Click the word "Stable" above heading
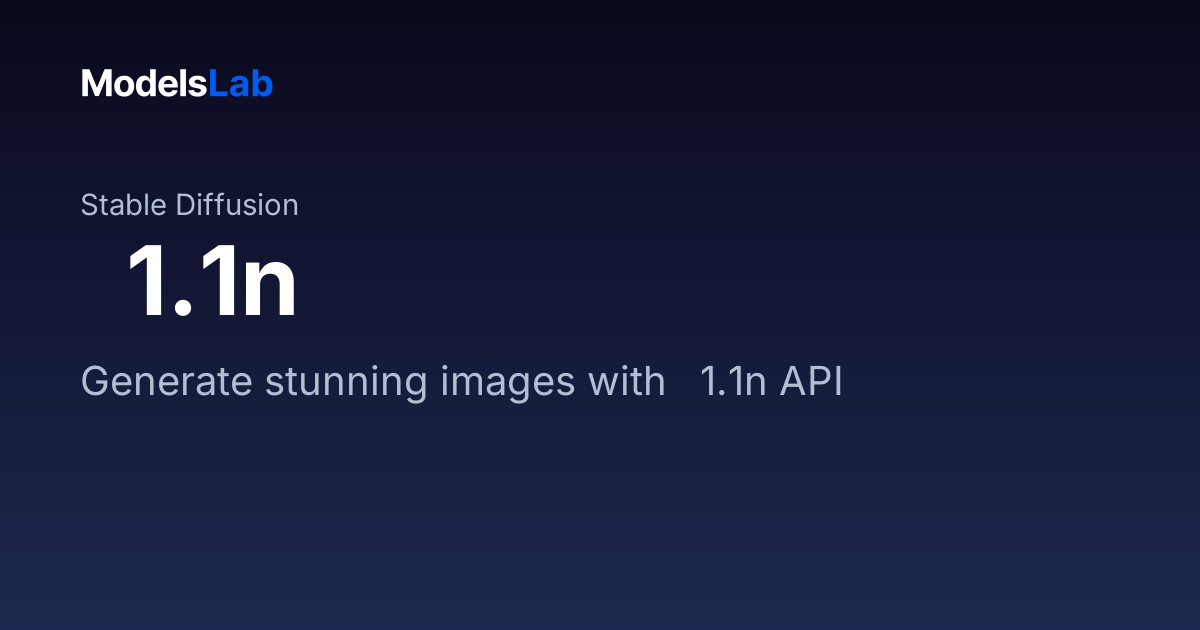The height and width of the screenshot is (630, 1200). pyautogui.click(x=124, y=205)
